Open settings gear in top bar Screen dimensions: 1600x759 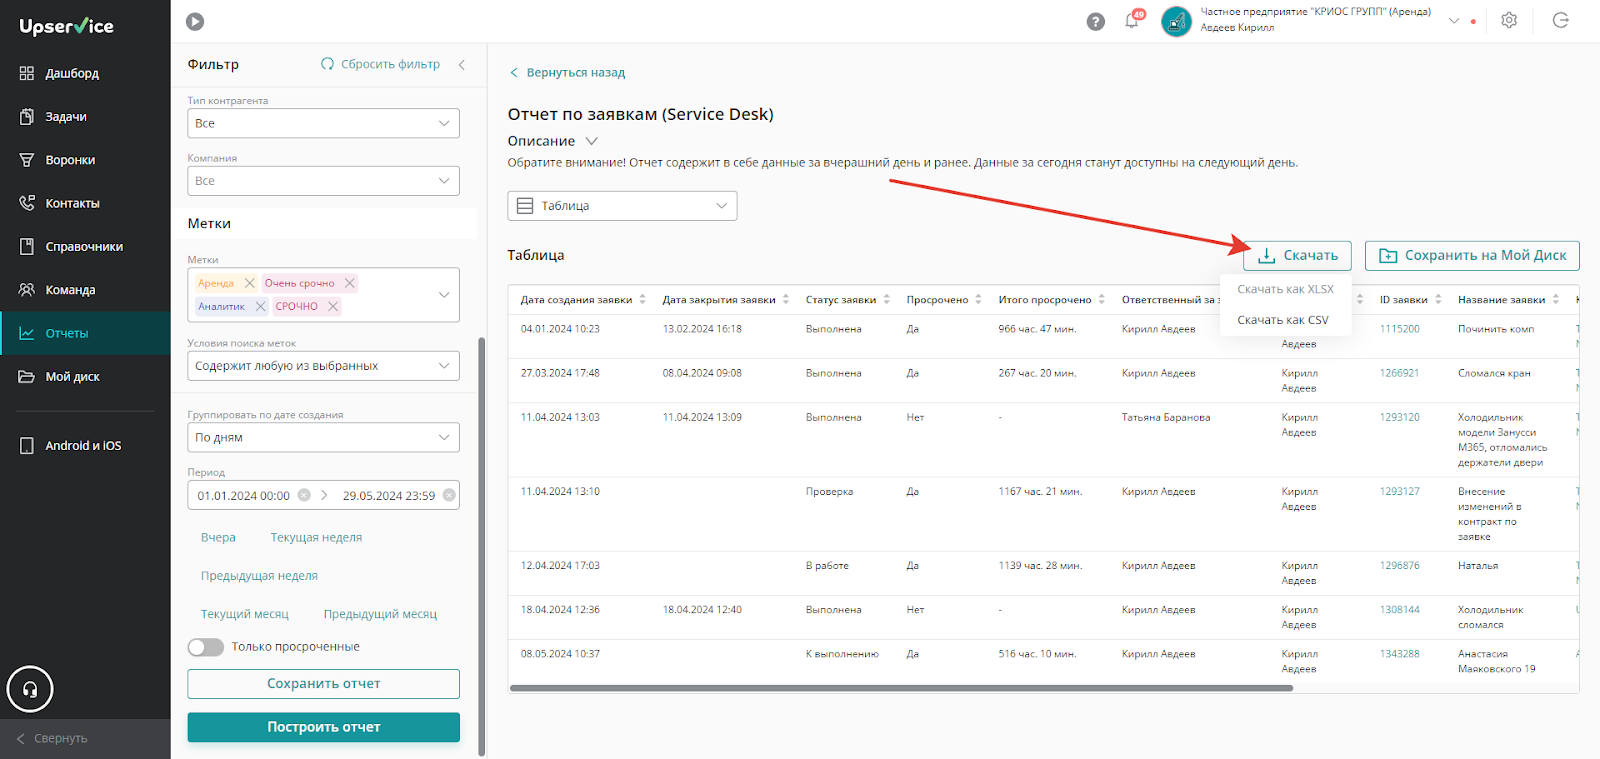pos(1509,20)
